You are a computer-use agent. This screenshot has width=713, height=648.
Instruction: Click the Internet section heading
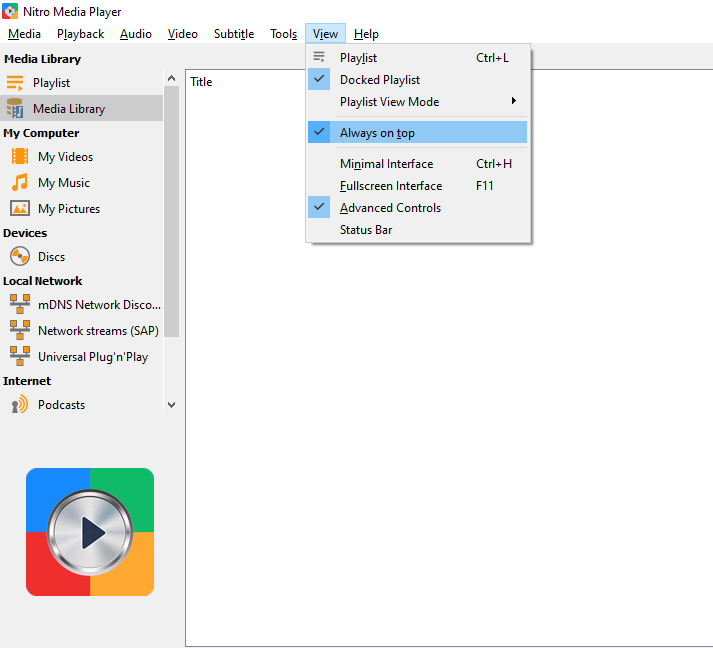point(27,381)
